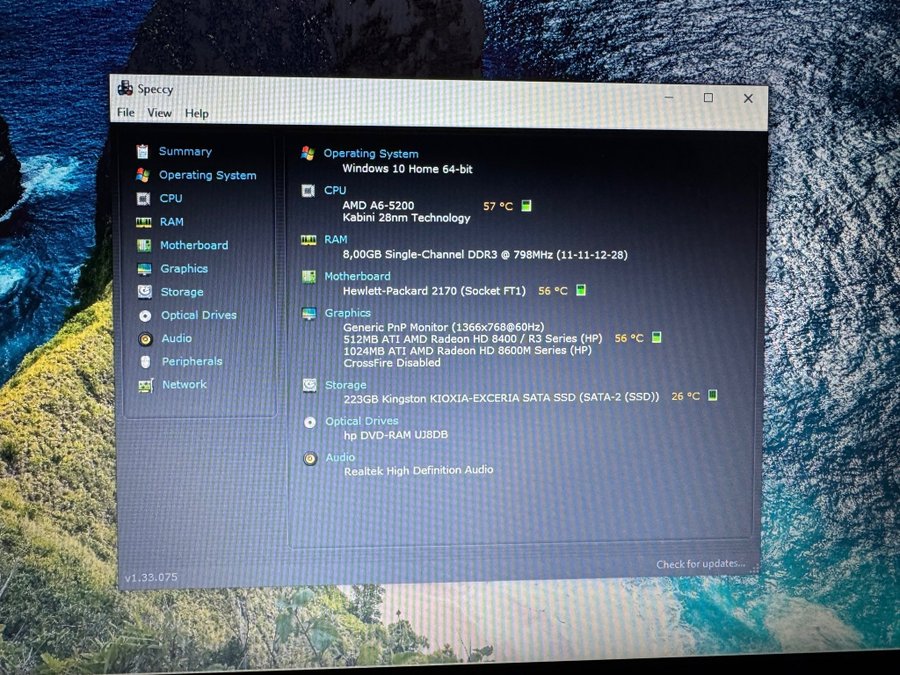The height and width of the screenshot is (675, 900).
Task: Click the chip icon beside CPU heading in summary
Action: [x=308, y=191]
